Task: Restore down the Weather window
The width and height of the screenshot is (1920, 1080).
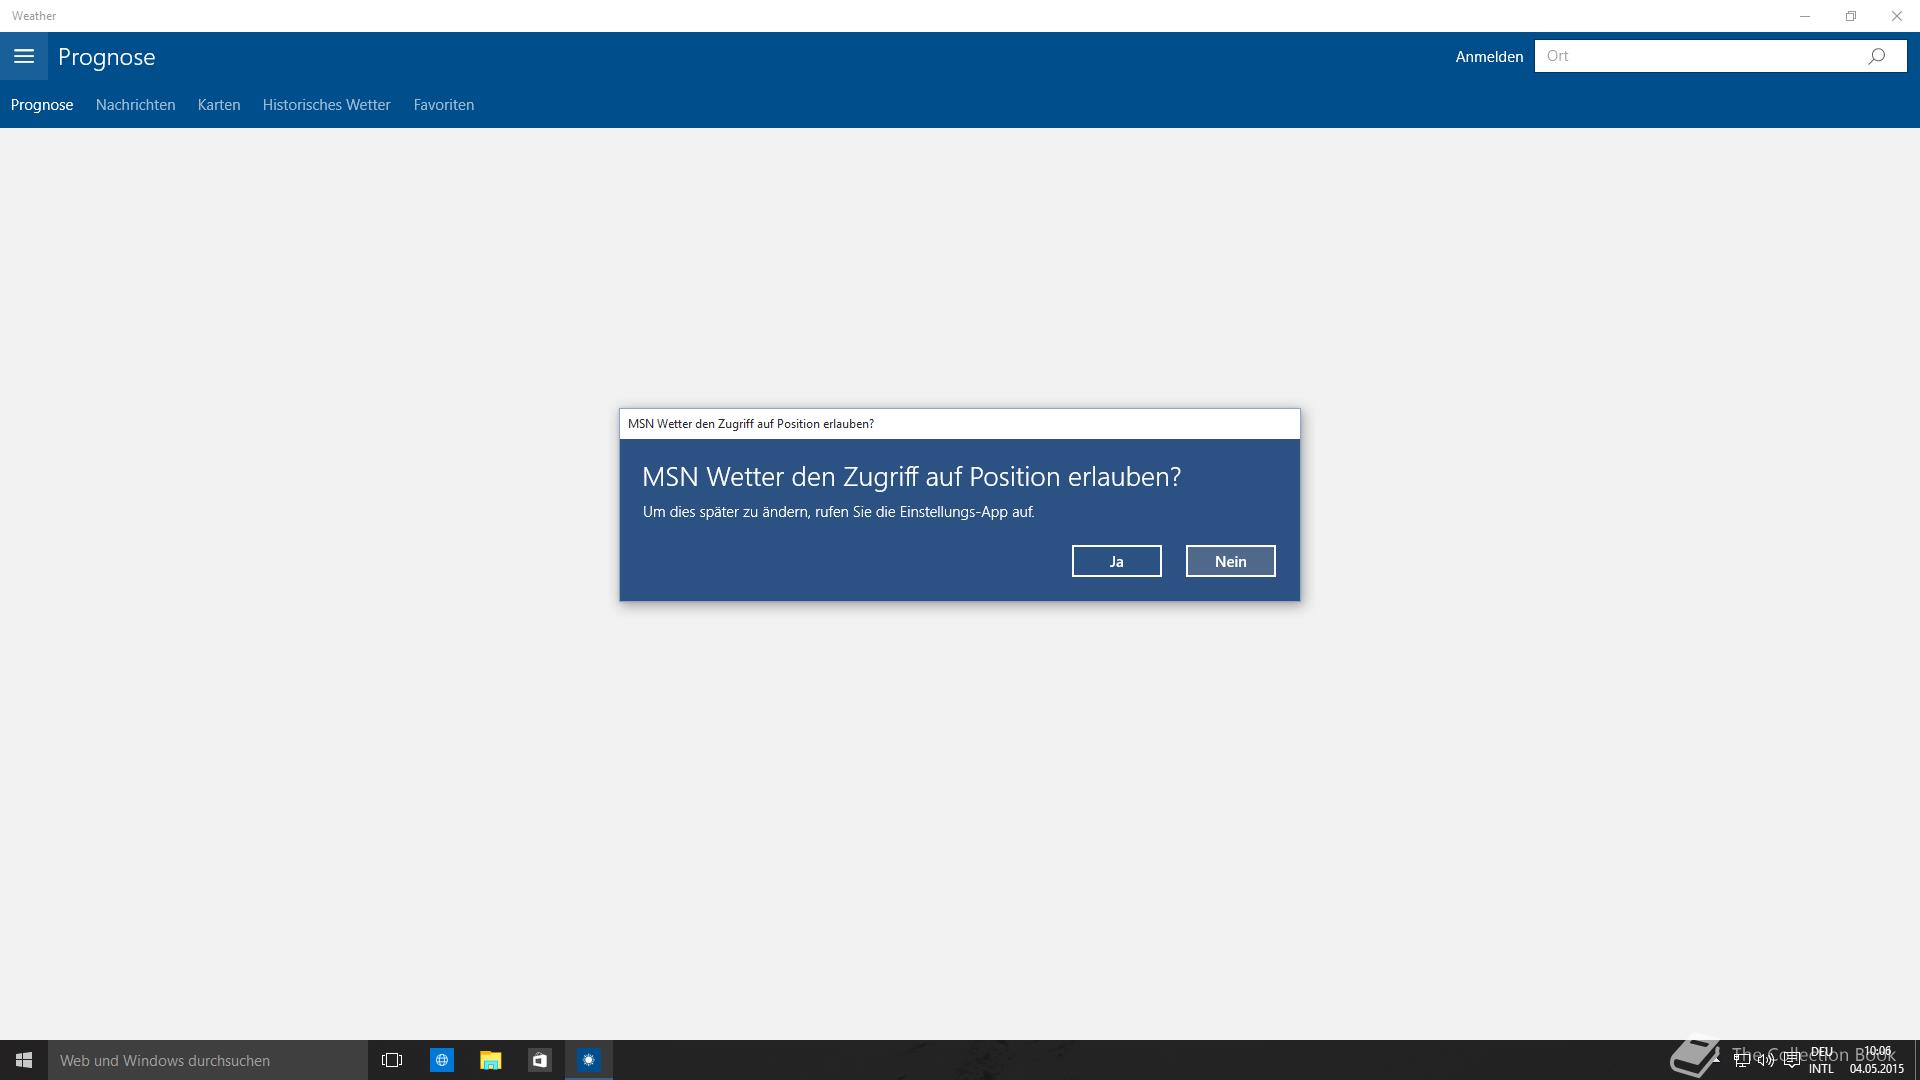Action: click(x=1851, y=16)
